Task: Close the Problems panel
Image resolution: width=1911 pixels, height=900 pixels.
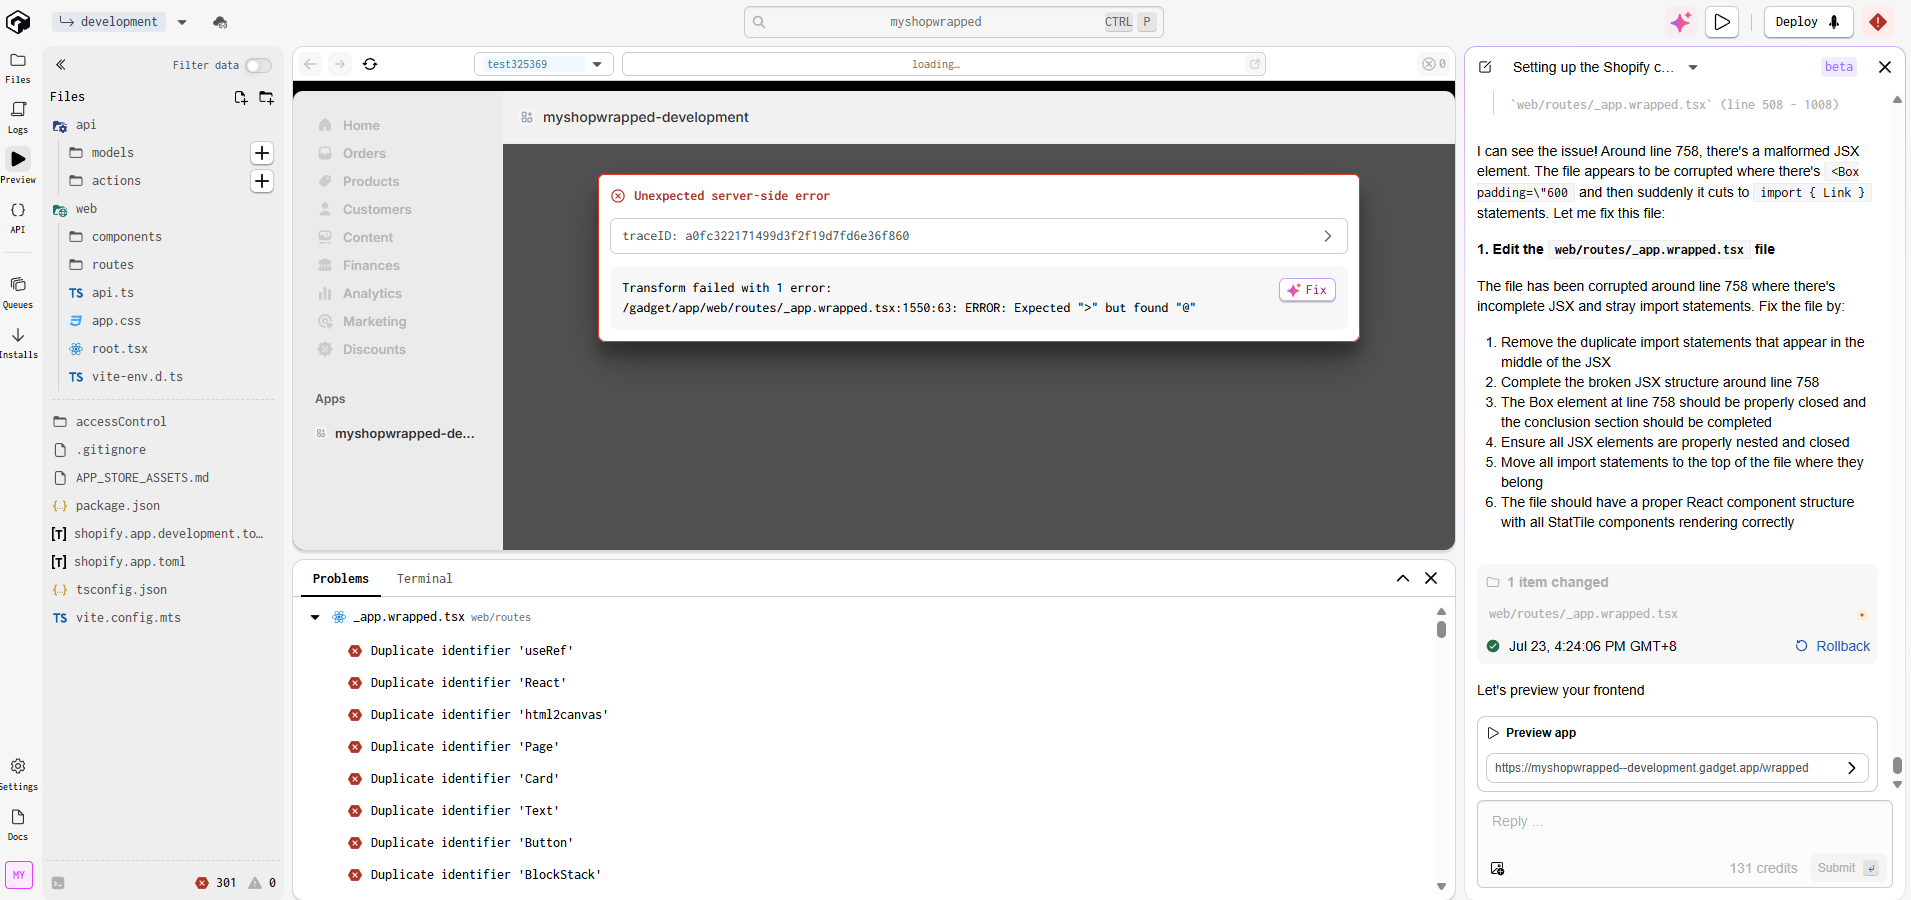Action: (1431, 578)
